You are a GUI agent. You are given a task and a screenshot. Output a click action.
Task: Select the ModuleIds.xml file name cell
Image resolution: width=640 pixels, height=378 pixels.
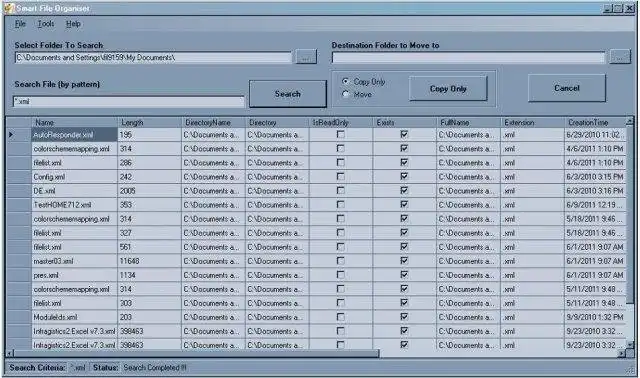tap(74, 317)
